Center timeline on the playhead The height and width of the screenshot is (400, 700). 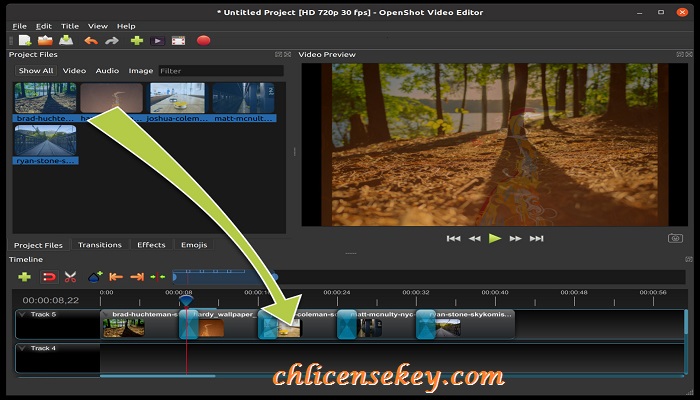(x=158, y=277)
